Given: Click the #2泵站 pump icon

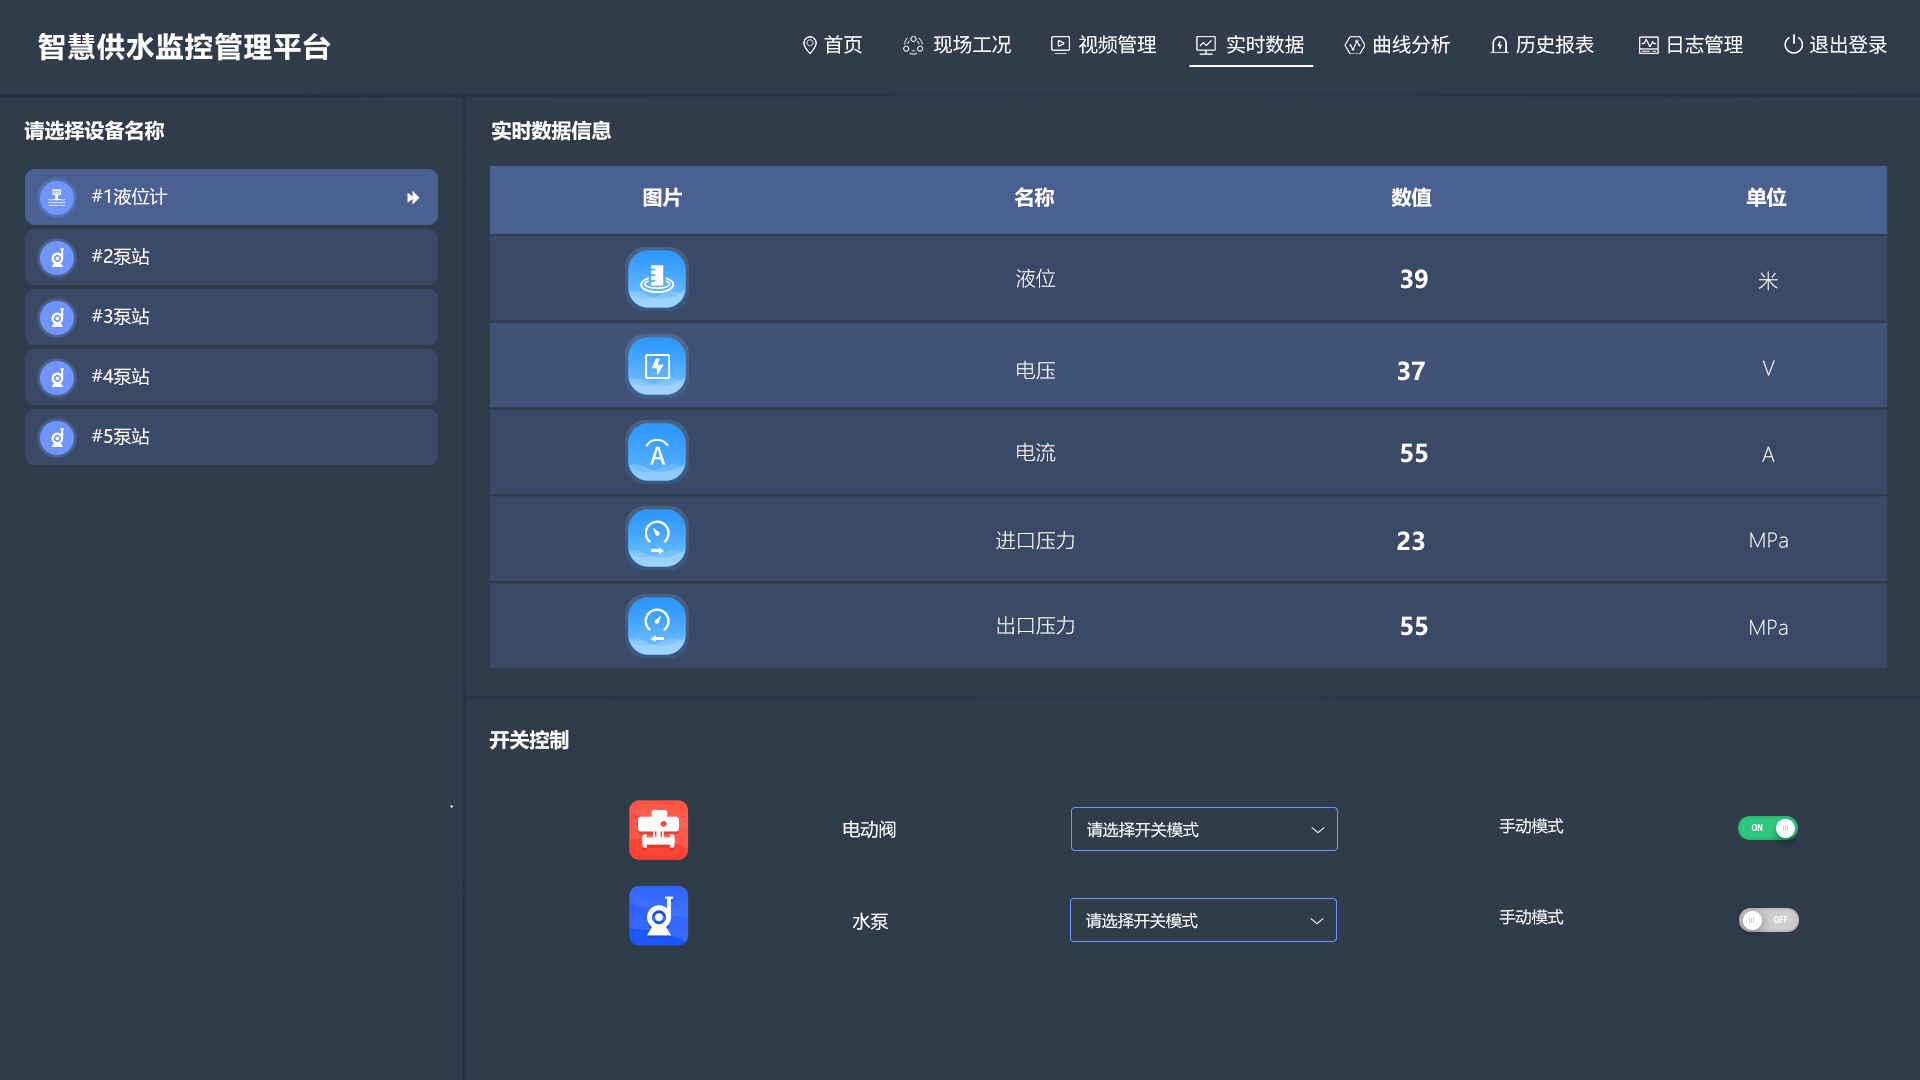Looking at the screenshot, I should (57, 257).
